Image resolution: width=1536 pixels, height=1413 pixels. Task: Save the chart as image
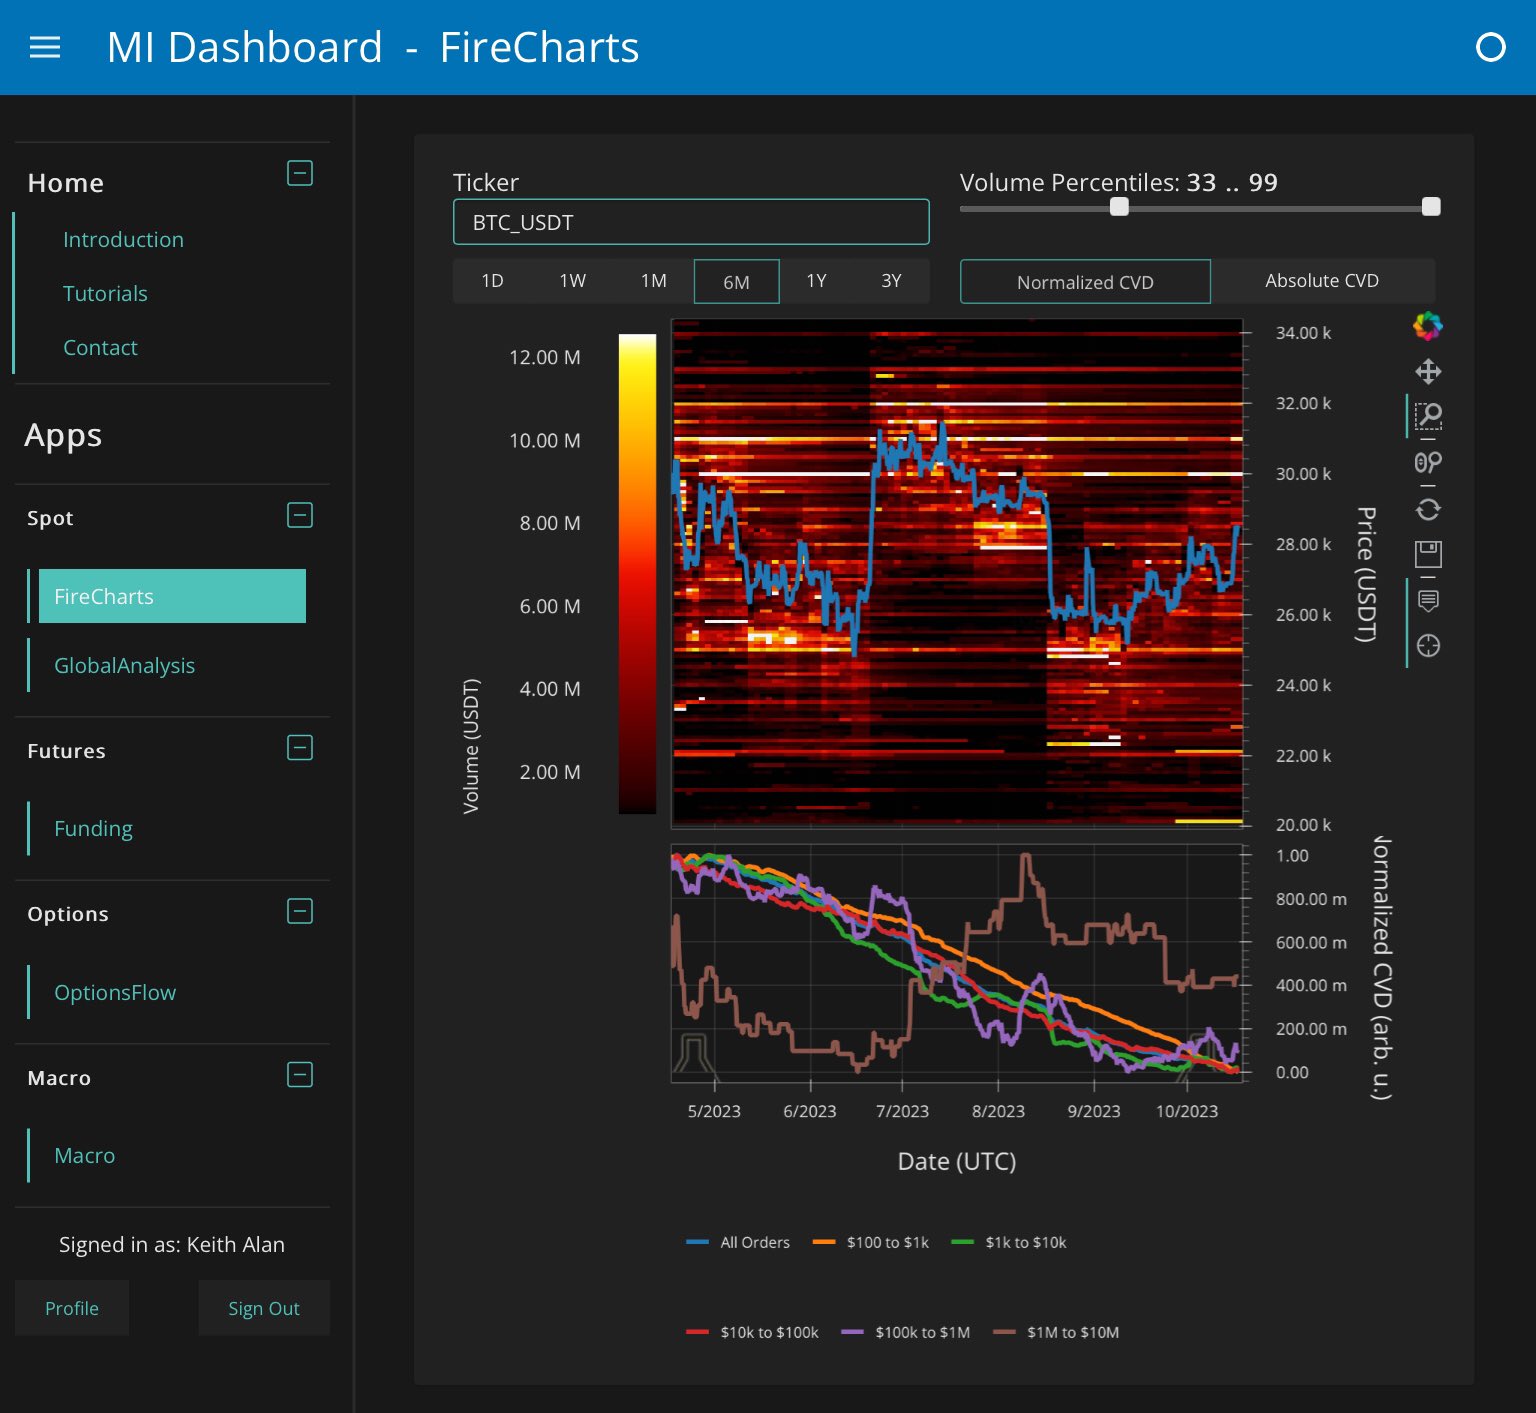click(x=1428, y=554)
